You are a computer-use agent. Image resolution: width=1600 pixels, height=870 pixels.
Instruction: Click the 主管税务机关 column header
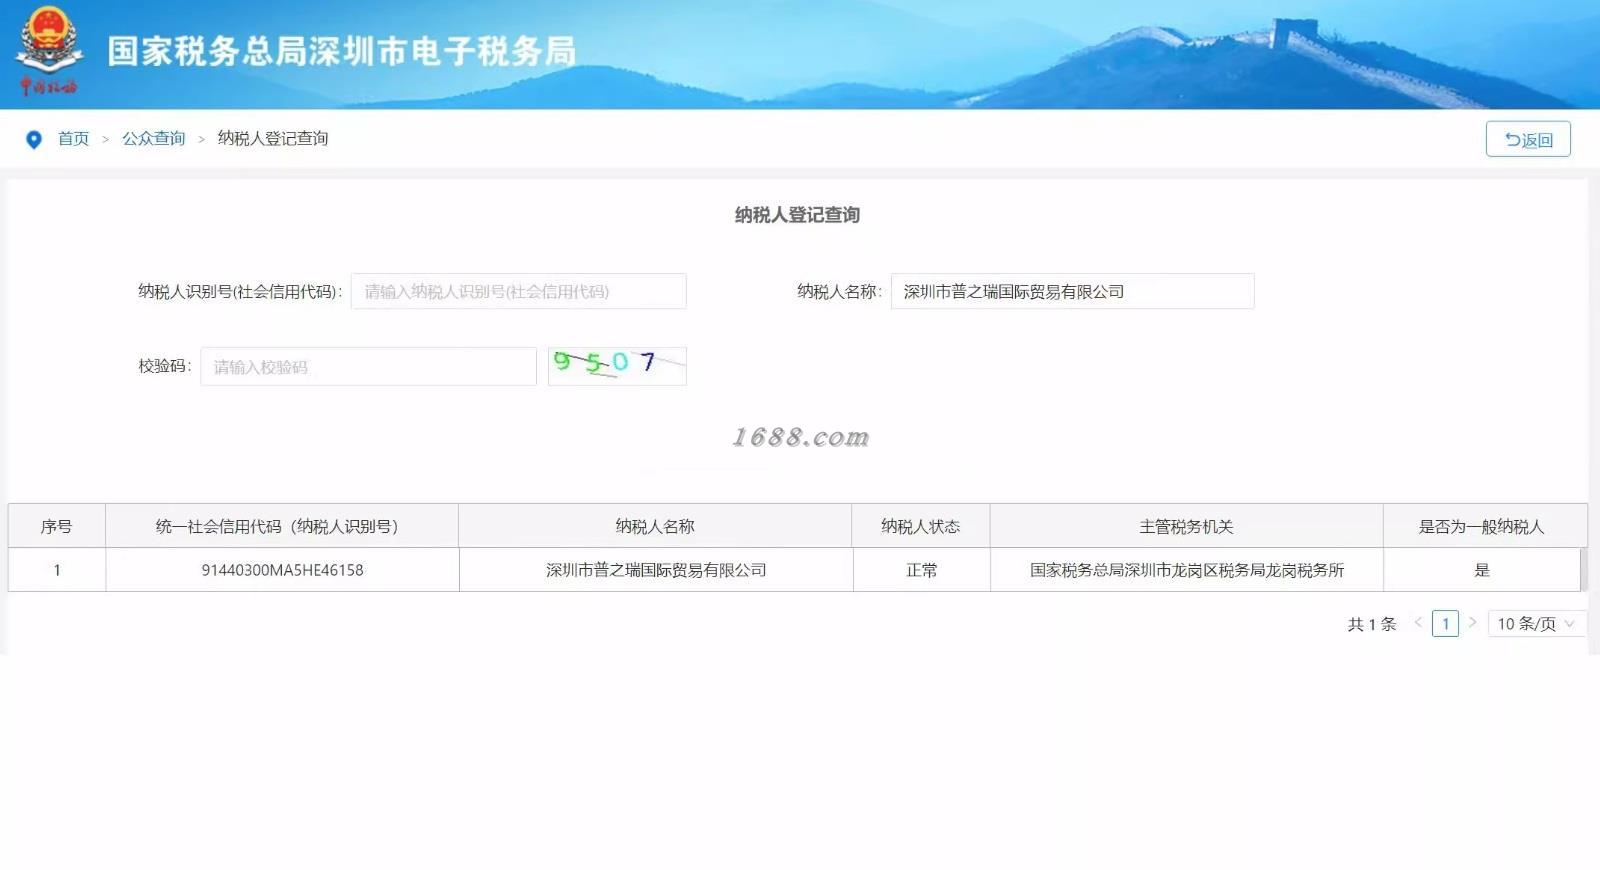[1186, 526]
